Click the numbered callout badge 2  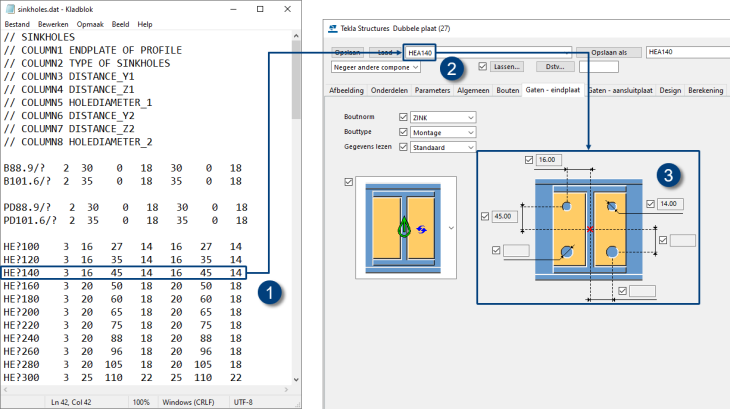click(x=453, y=69)
